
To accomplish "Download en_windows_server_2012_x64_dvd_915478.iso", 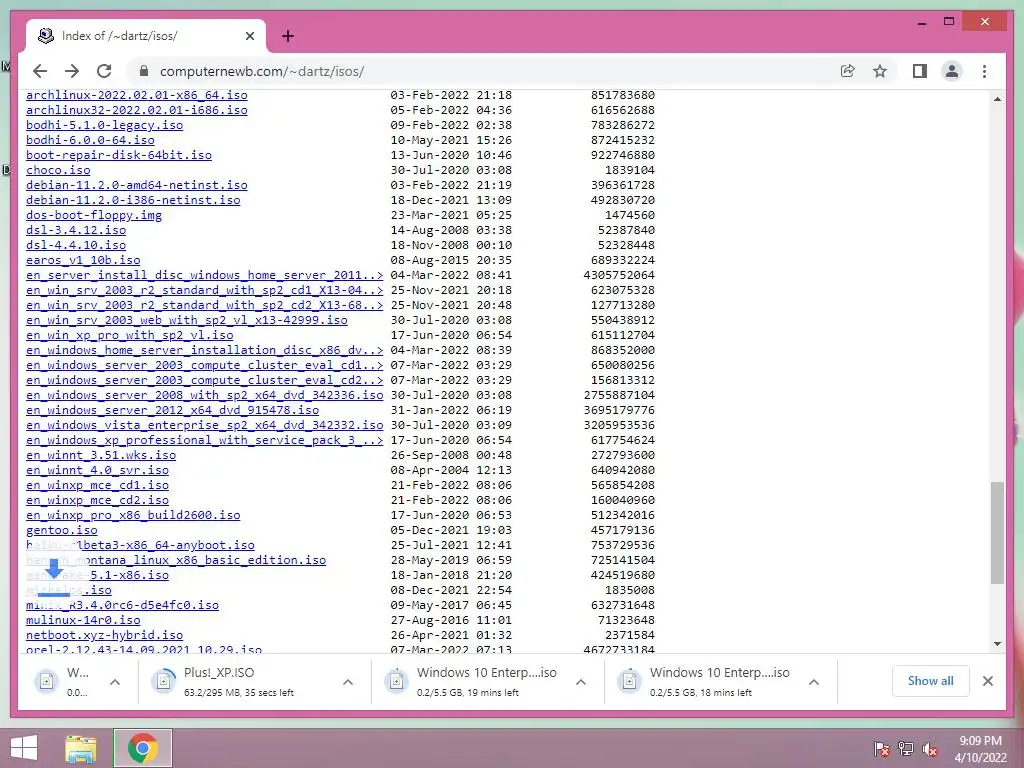I will click(x=172, y=411).
